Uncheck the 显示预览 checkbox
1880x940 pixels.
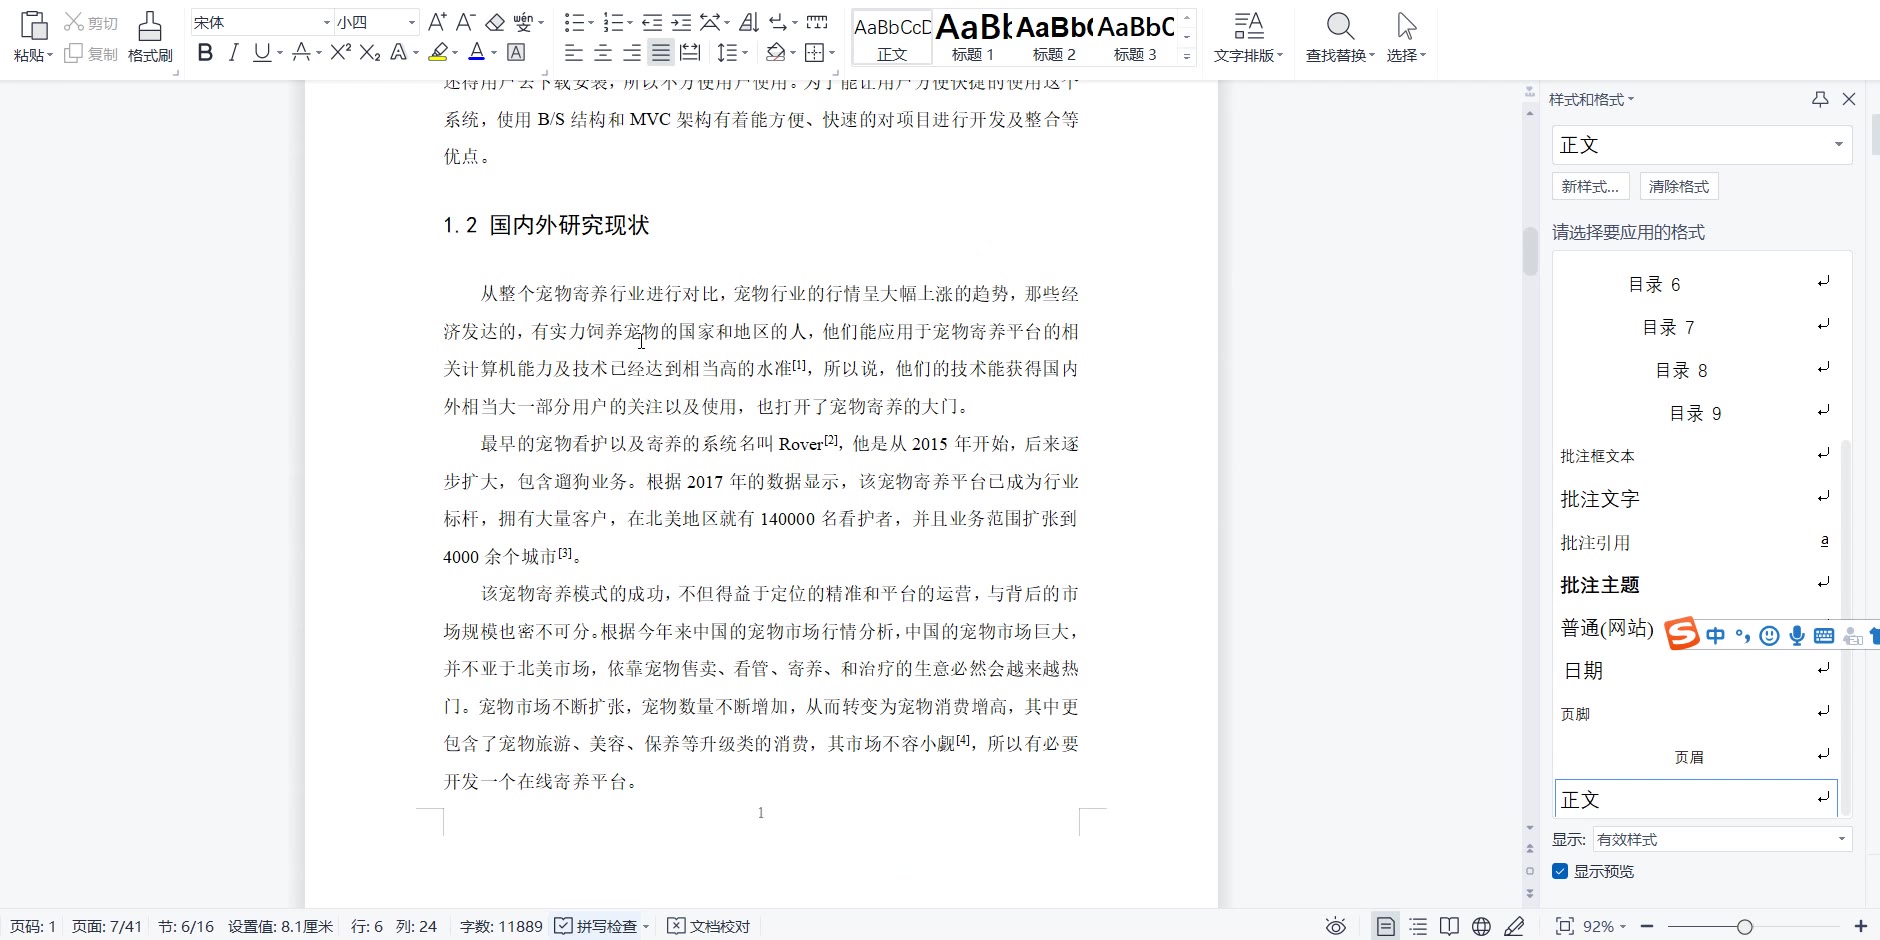[x=1560, y=871]
